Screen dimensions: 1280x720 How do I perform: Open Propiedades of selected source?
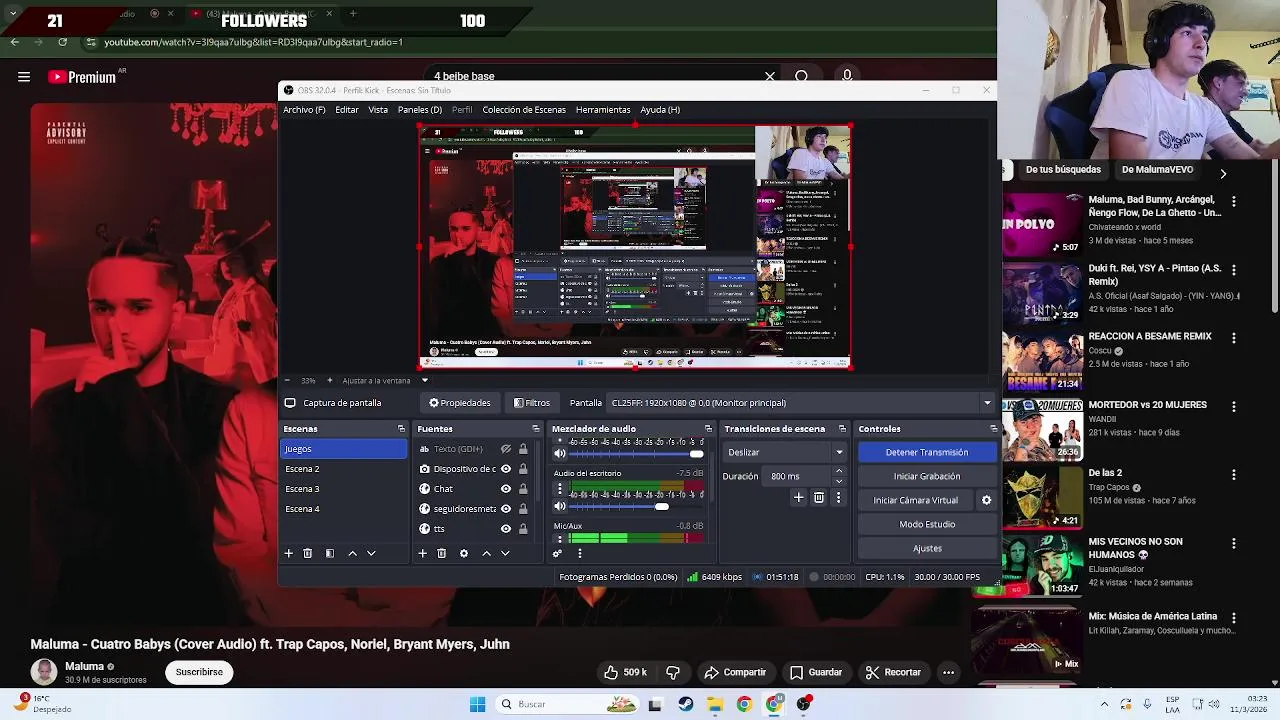pyautogui.click(x=460, y=403)
